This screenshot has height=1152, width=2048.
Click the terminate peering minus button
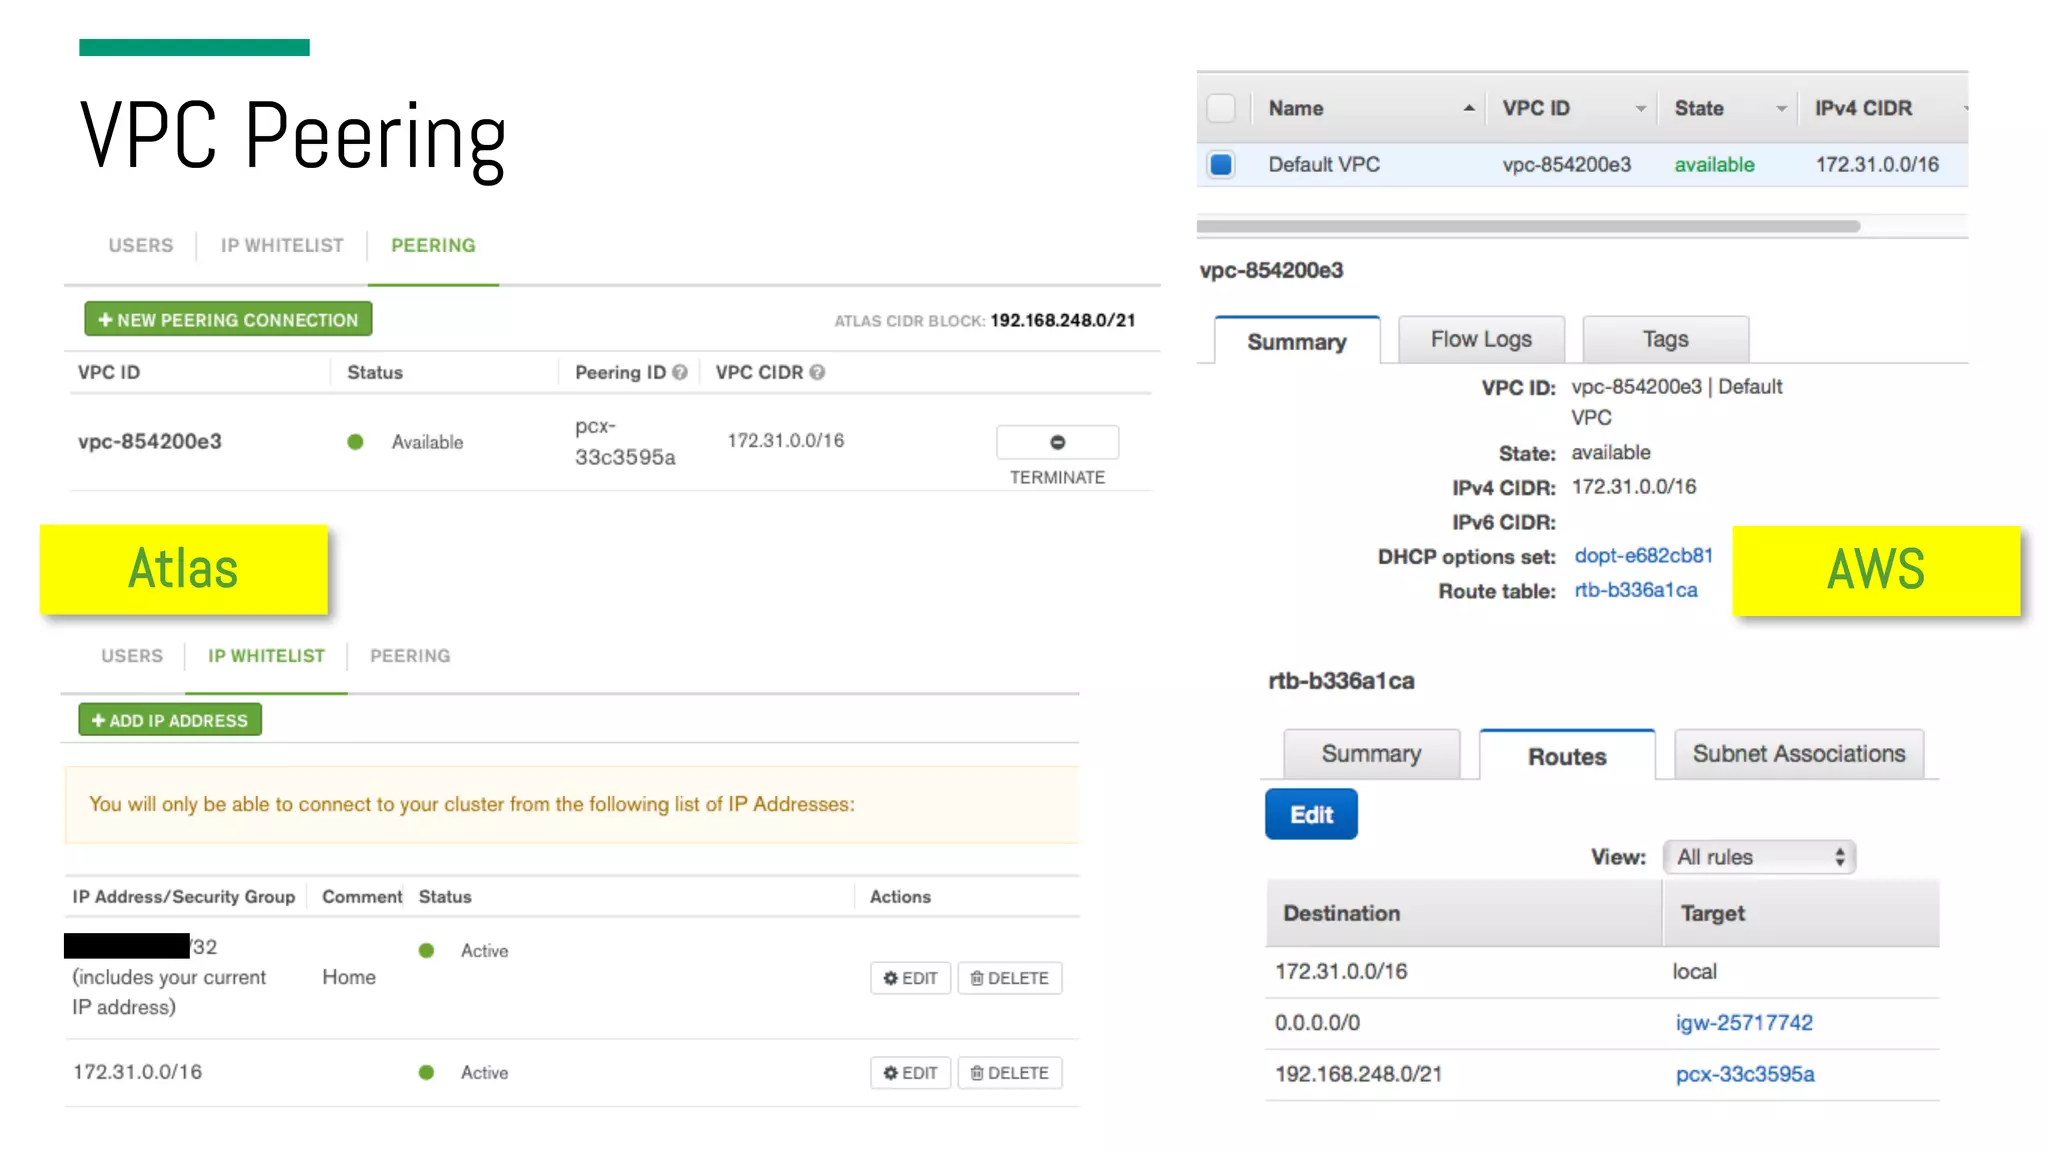(x=1057, y=442)
